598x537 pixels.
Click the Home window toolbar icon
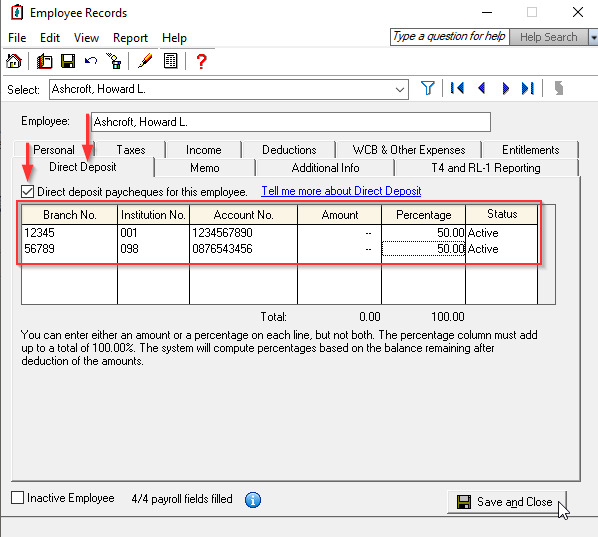pos(14,61)
